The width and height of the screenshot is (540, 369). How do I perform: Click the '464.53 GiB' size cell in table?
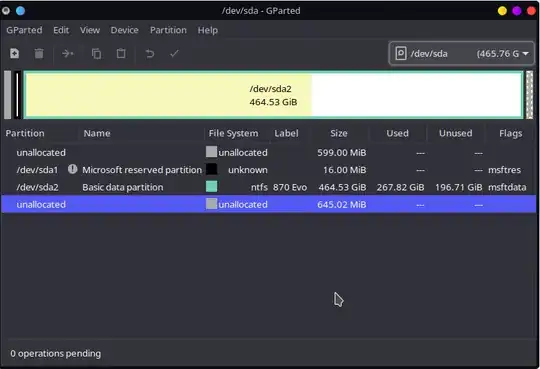[342, 187]
